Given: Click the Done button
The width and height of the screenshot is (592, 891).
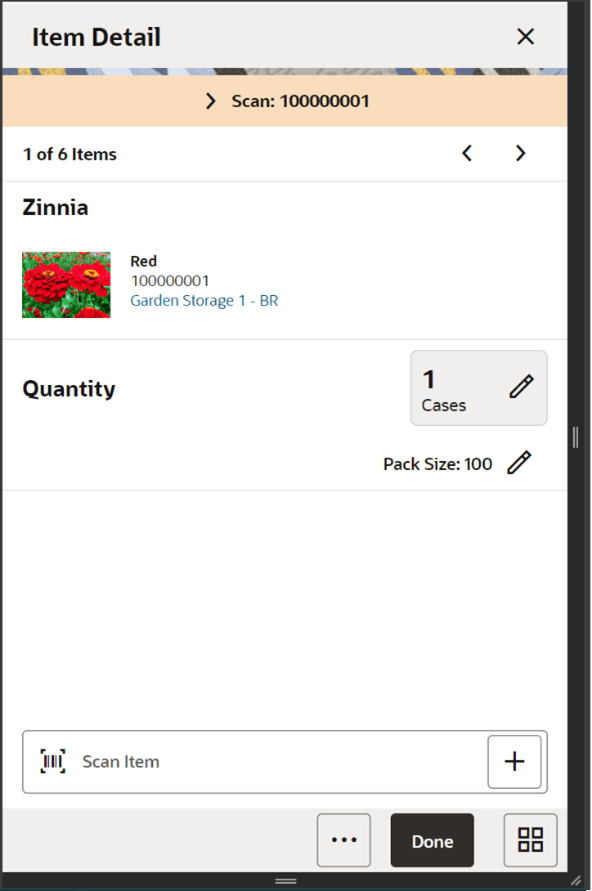Looking at the screenshot, I should [432, 840].
